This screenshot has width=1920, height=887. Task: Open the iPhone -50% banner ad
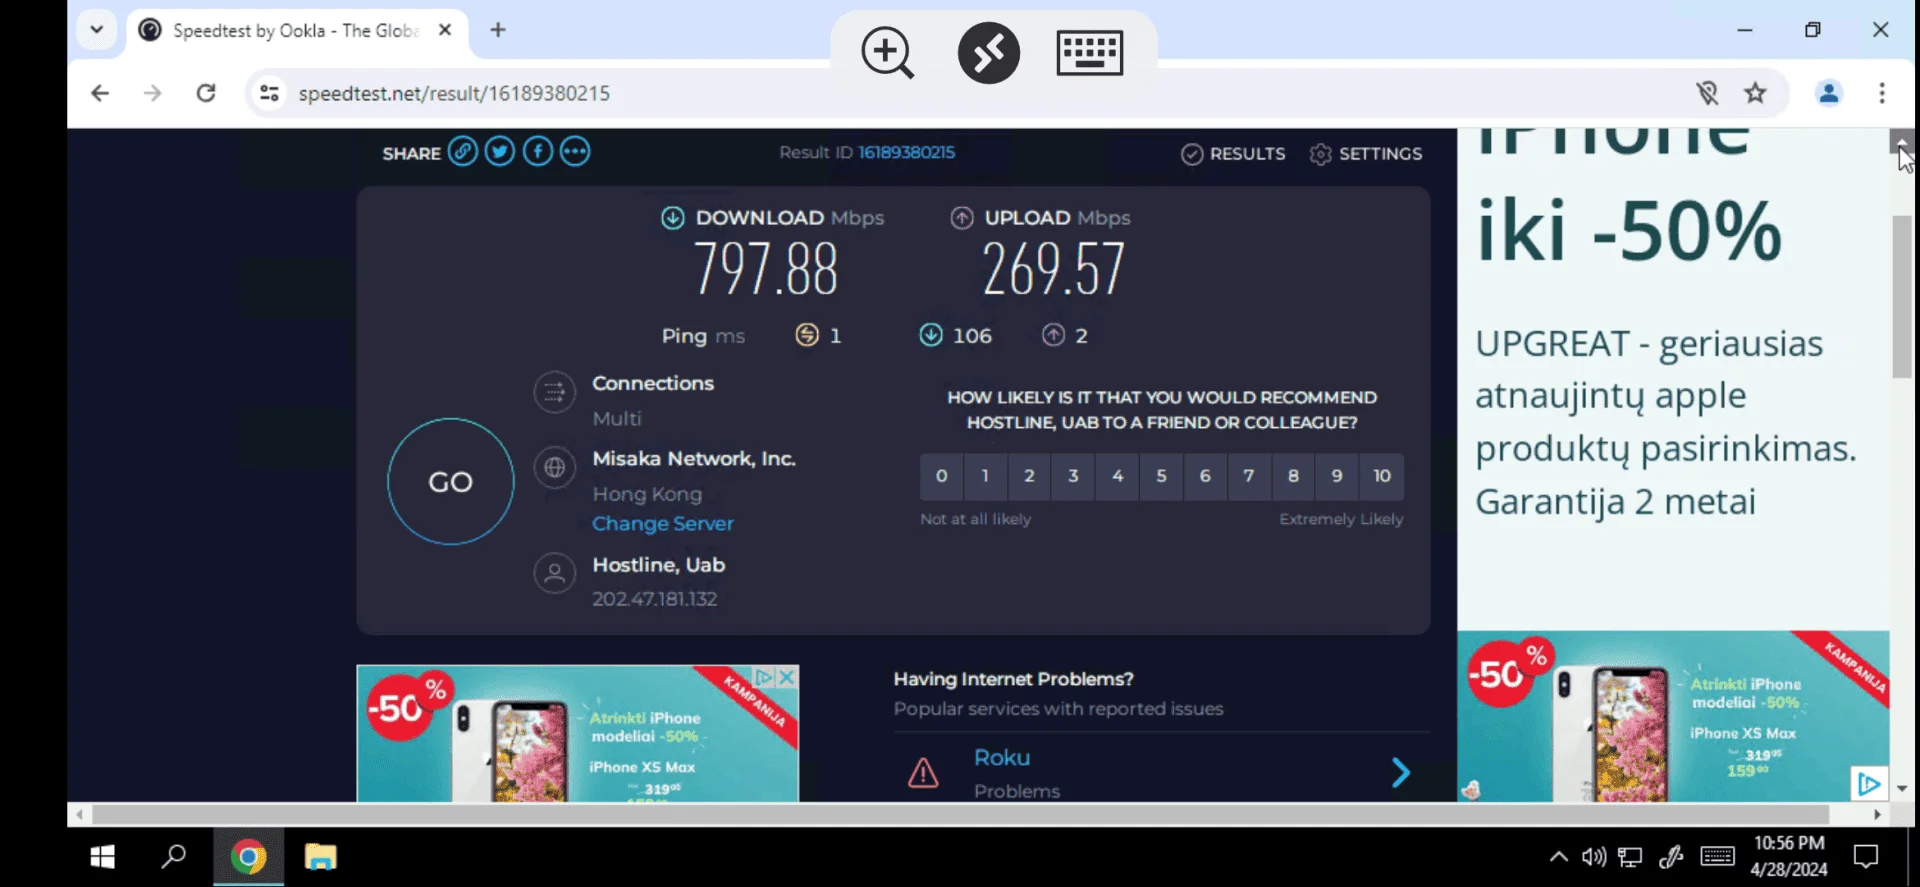577,734
